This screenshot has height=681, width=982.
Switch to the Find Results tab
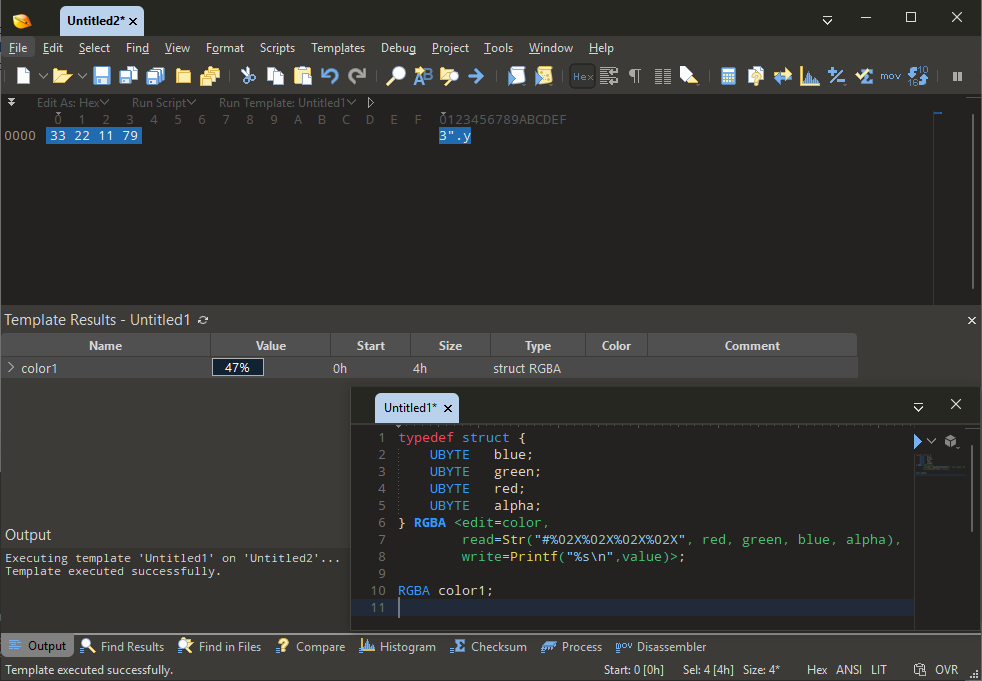[x=122, y=647]
